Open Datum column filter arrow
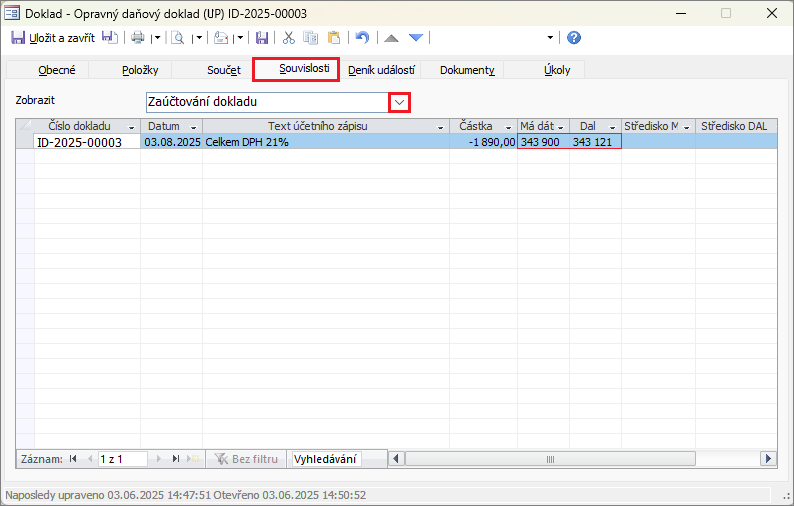The image size is (794, 506). (x=193, y=127)
